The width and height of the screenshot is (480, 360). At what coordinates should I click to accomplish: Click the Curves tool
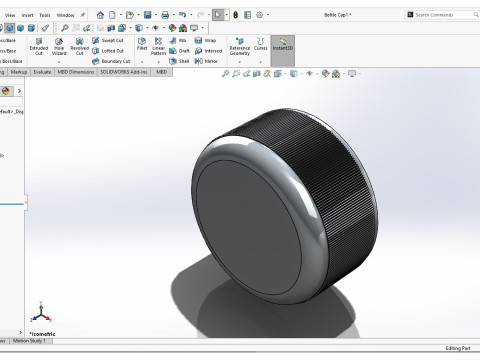point(260,44)
